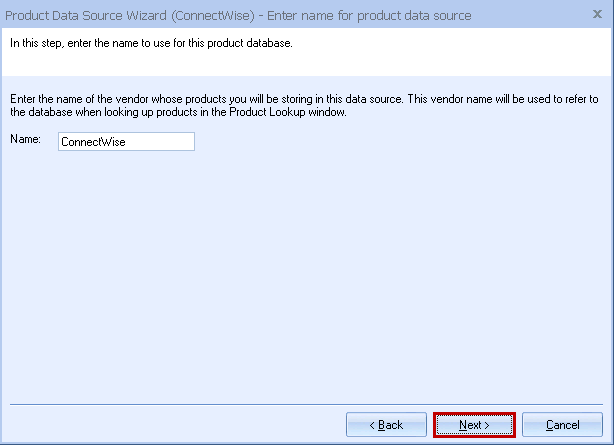Close the wizard with the X button

pos(598,17)
